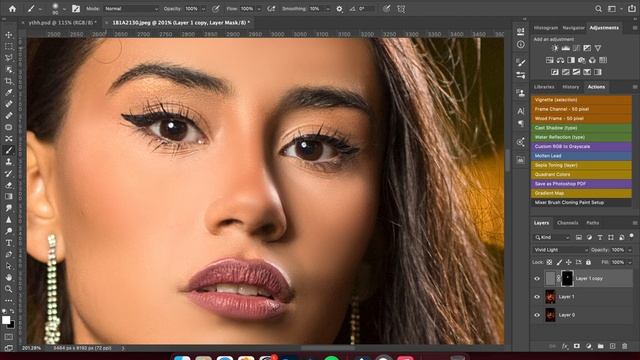Add a Brightness/Contrast adjustment

[555, 48]
